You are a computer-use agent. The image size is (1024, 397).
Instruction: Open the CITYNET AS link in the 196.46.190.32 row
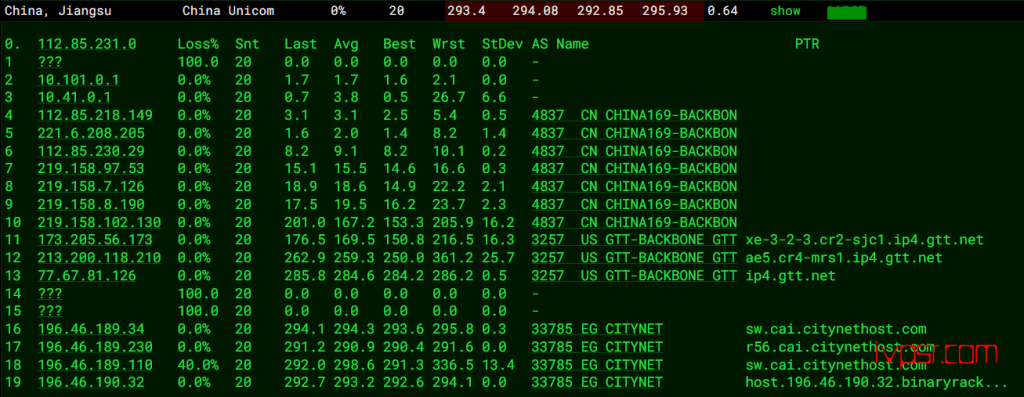pyautogui.click(x=597, y=382)
